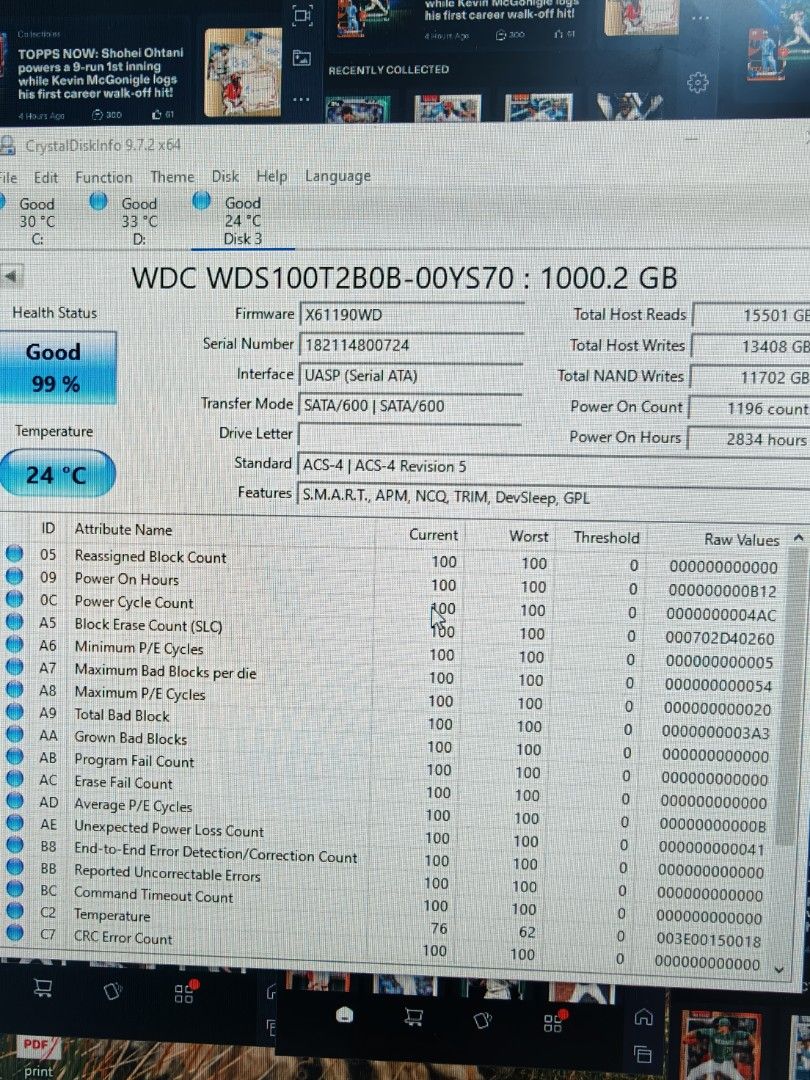Image resolution: width=810 pixels, height=1080 pixels.
Task: Click status icon of CRC Error Count row
Action: click(x=14, y=933)
